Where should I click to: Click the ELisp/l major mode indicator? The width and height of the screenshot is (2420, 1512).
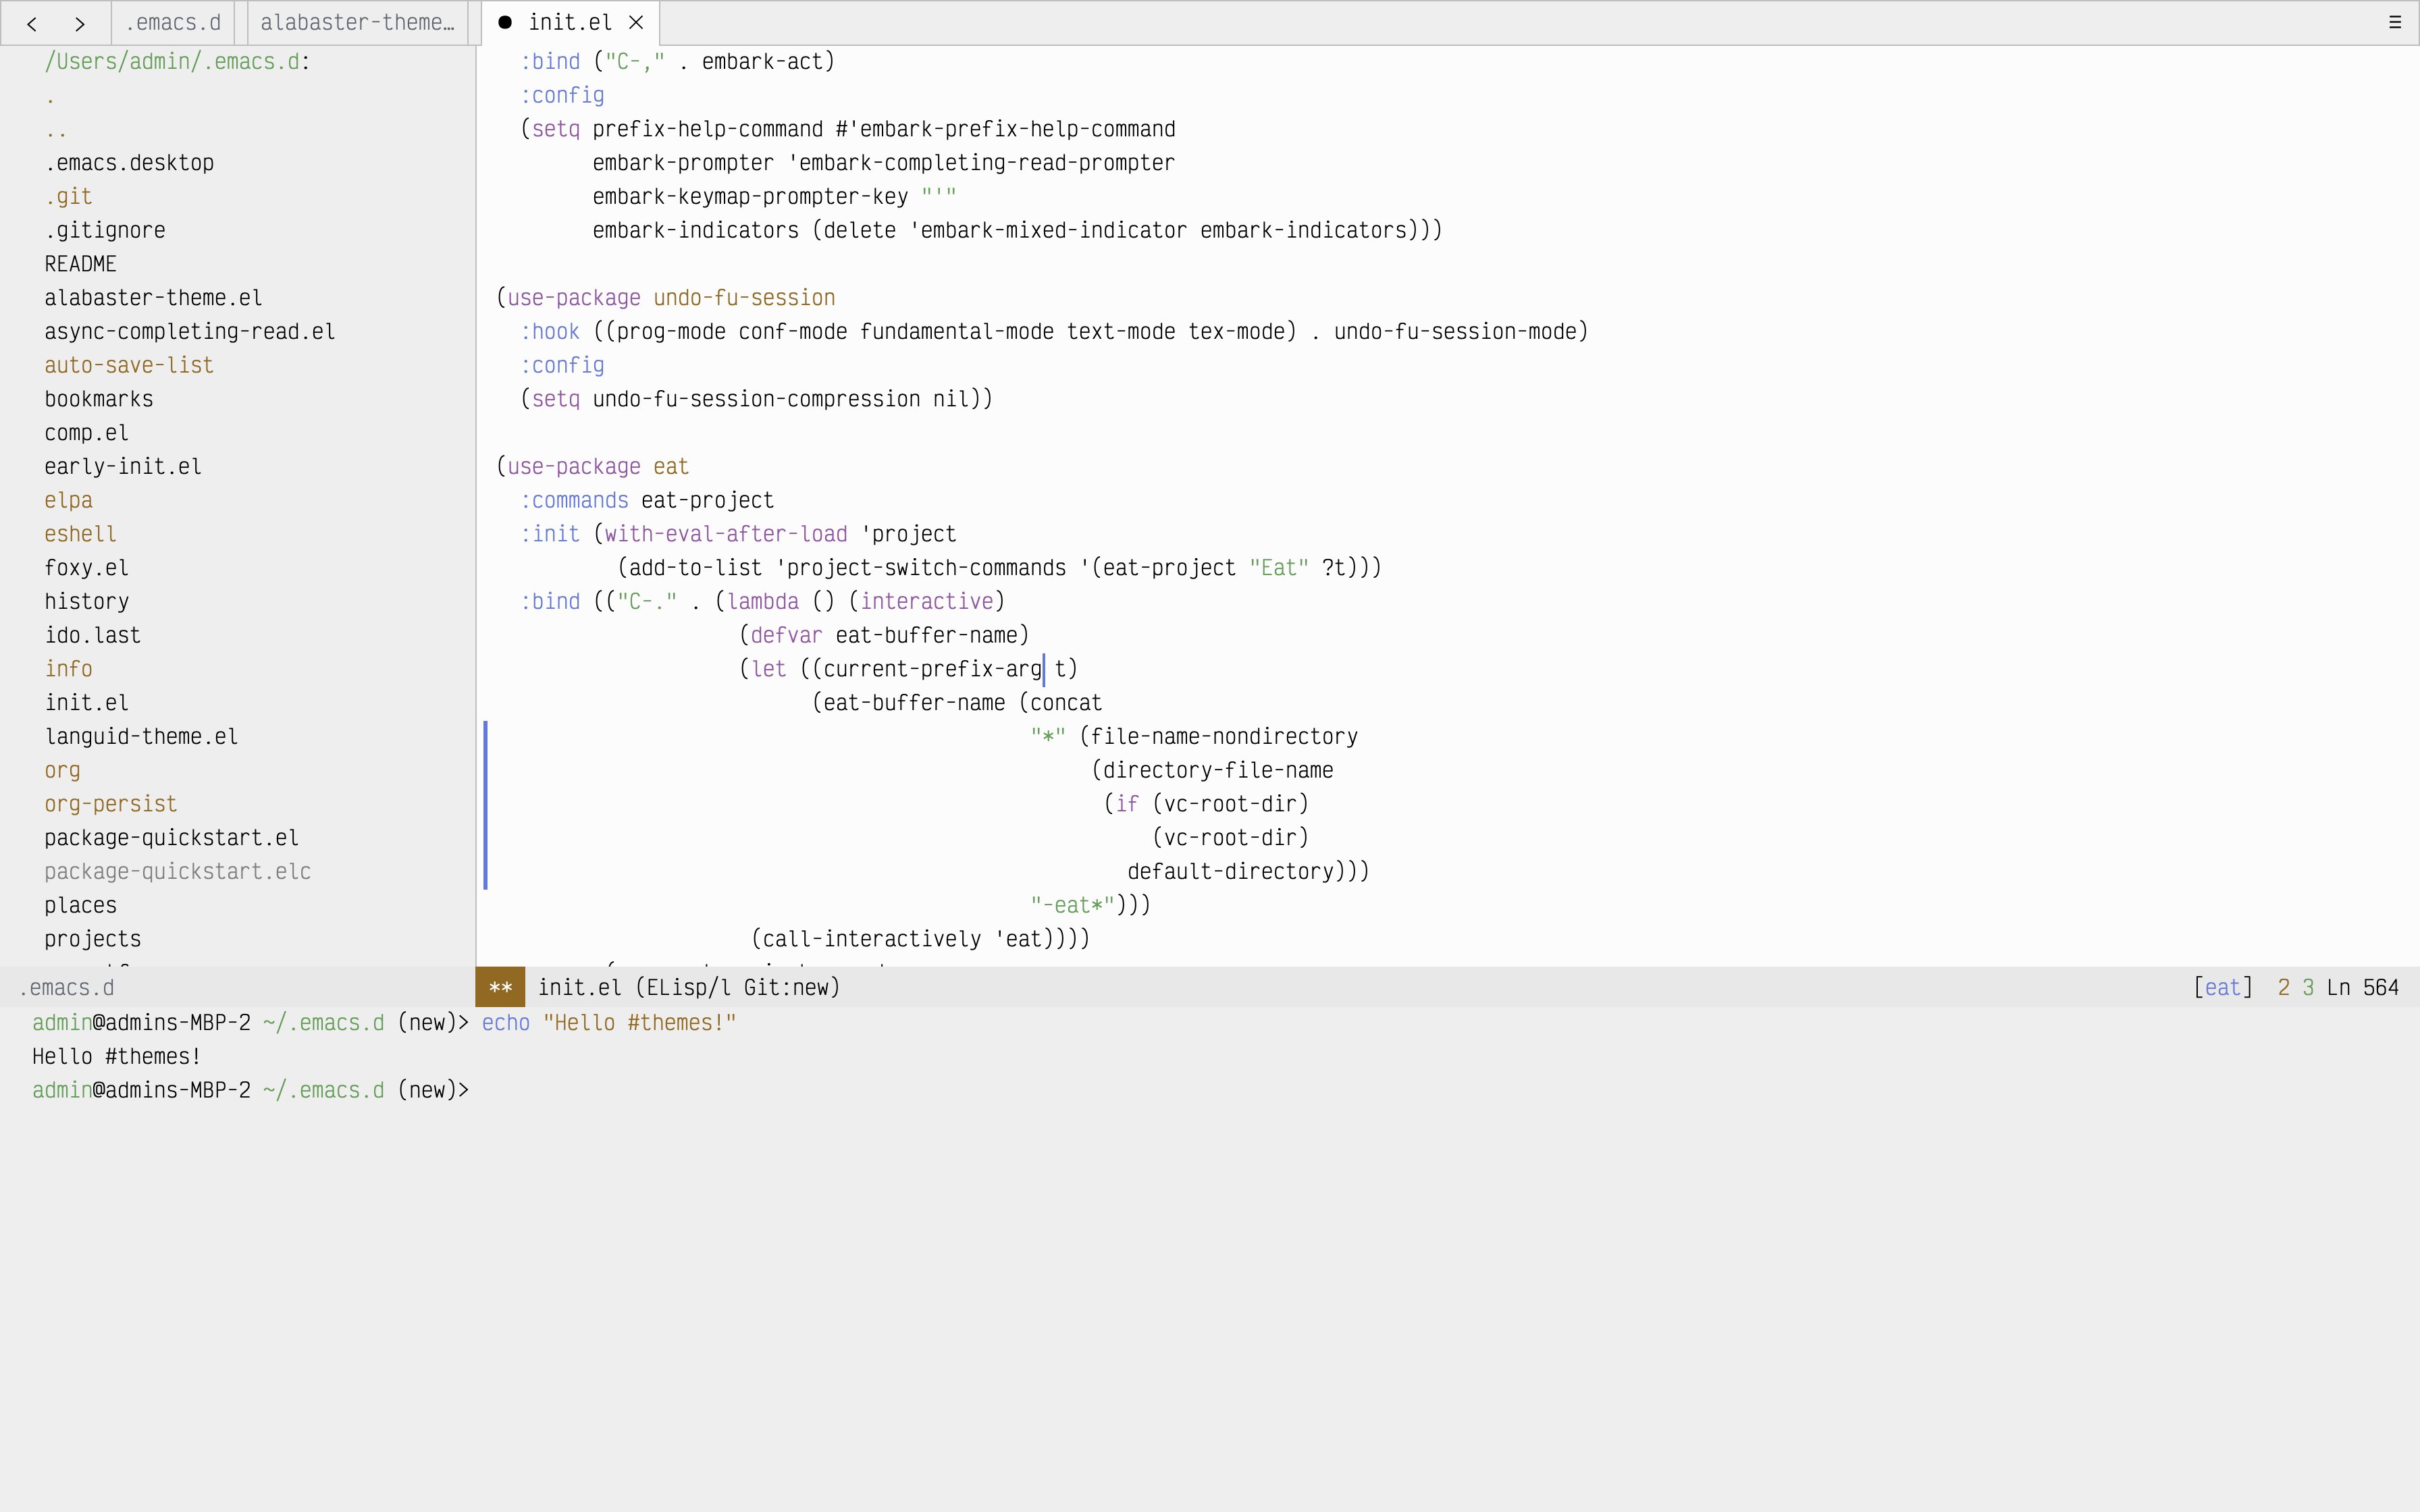point(688,988)
